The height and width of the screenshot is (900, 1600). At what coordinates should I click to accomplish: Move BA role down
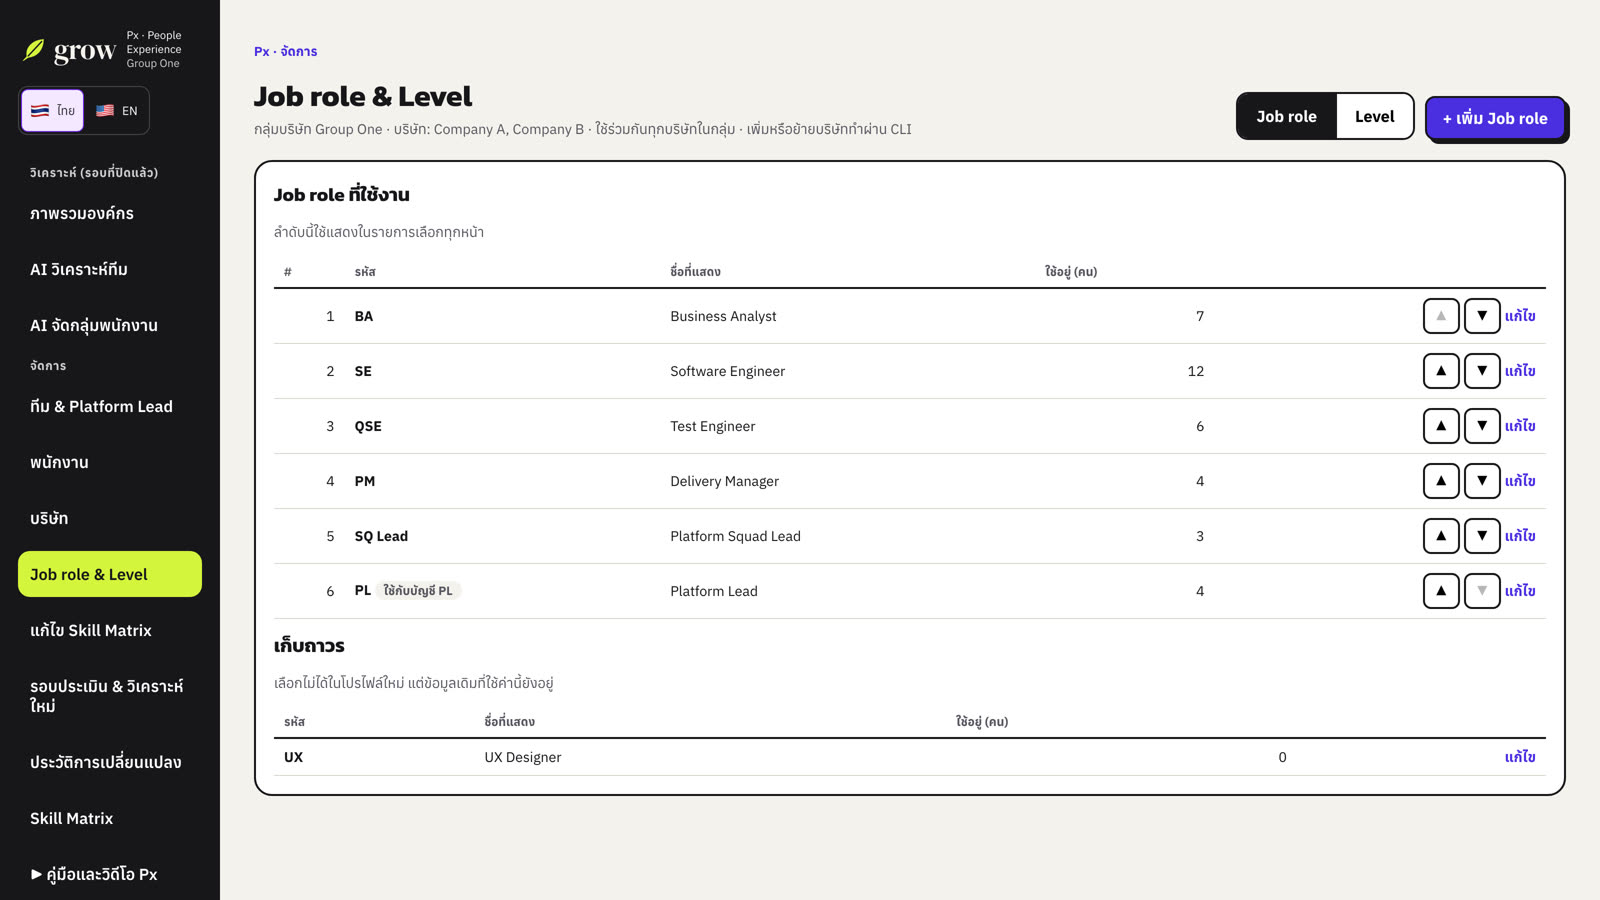(x=1482, y=316)
